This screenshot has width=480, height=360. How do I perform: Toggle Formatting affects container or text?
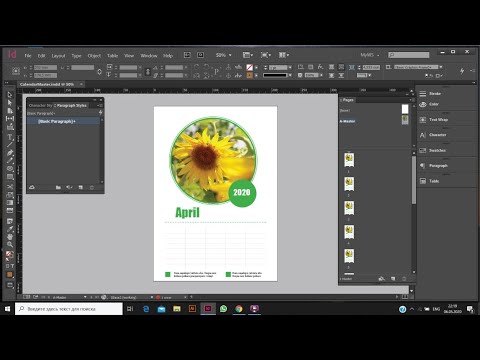pos(10,266)
